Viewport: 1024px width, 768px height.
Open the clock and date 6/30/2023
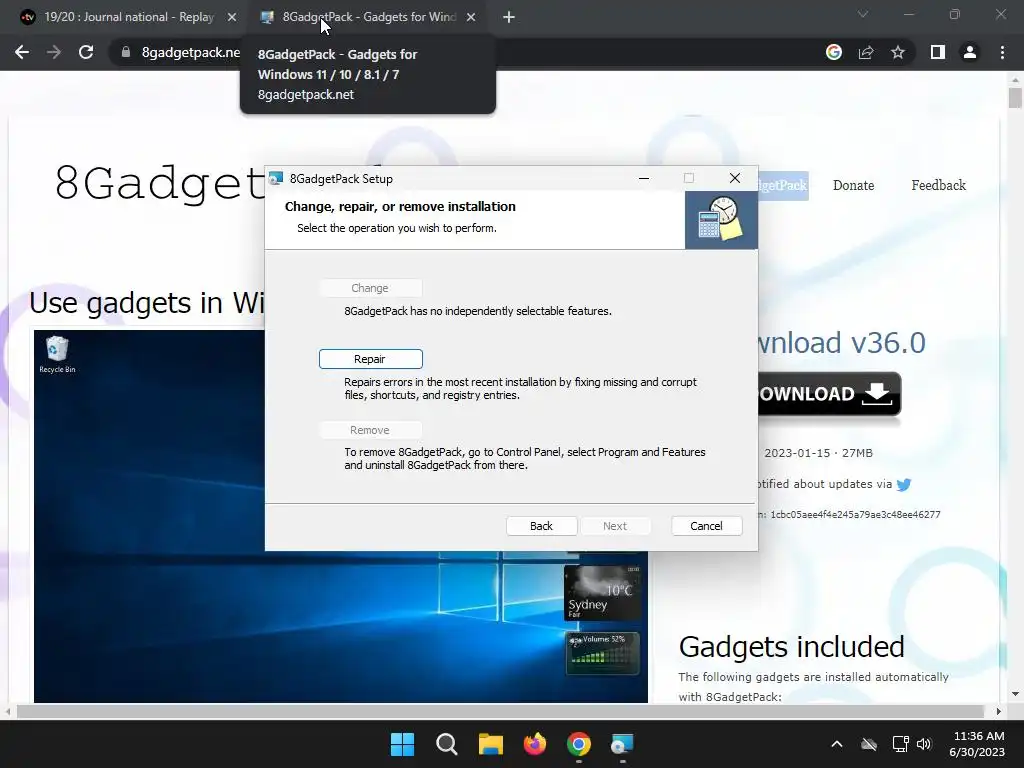[977, 744]
